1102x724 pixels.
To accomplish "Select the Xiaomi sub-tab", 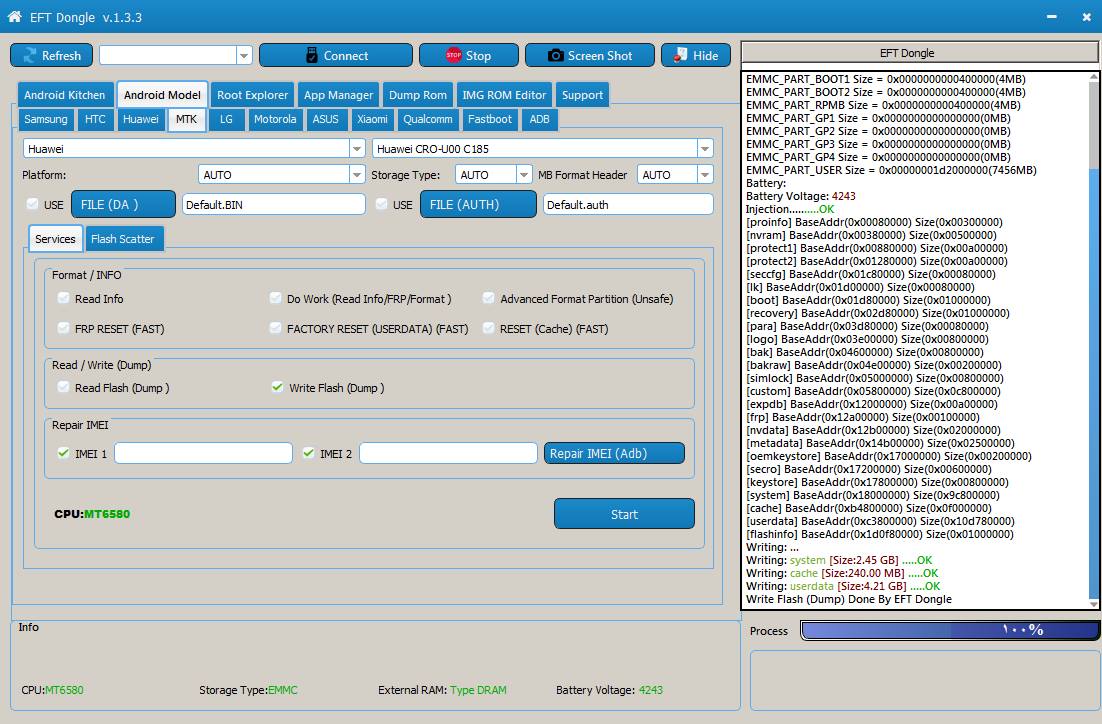I will (x=372, y=119).
